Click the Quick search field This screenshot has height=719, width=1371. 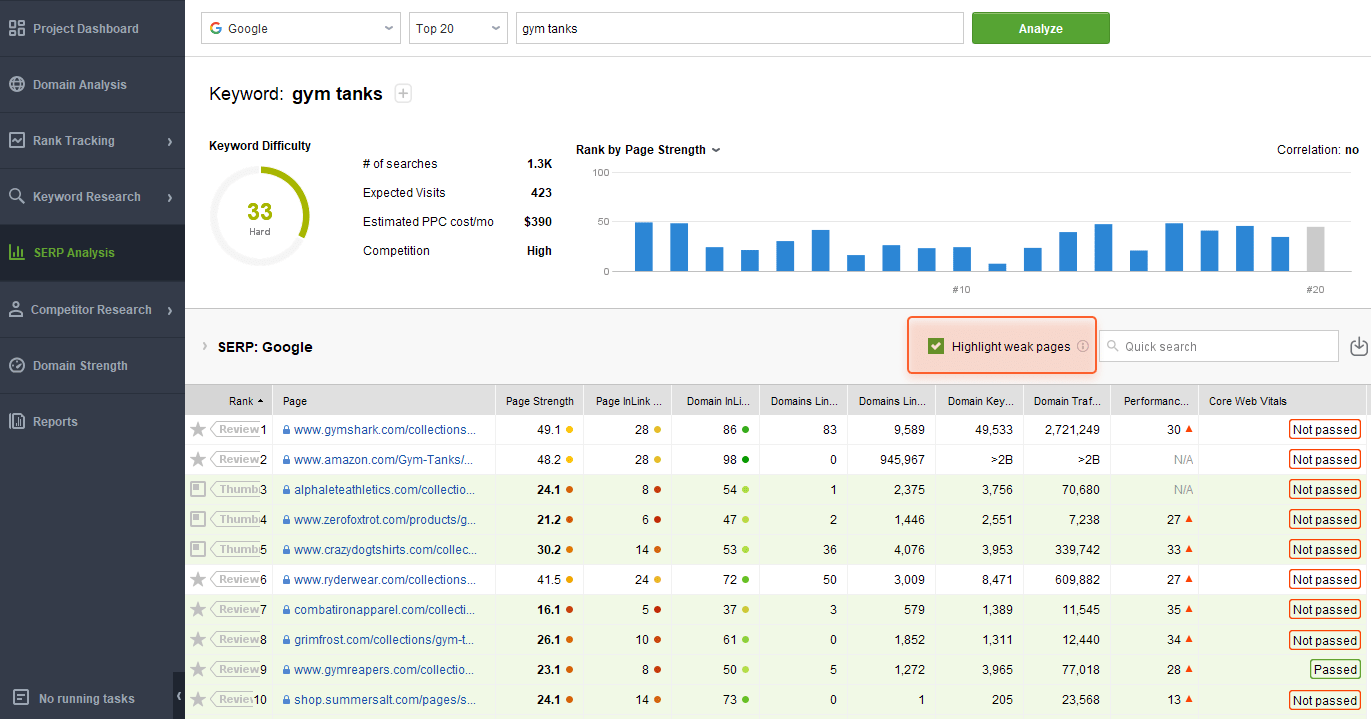click(1219, 346)
